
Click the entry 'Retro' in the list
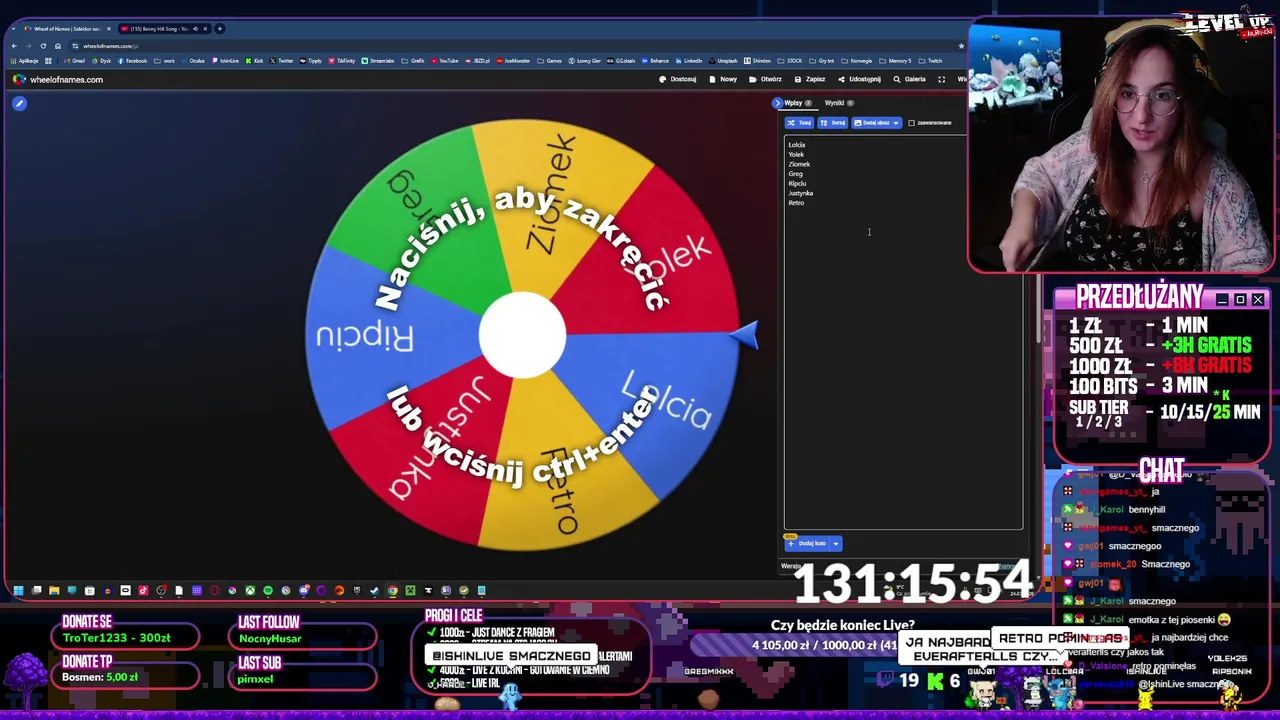click(796, 203)
